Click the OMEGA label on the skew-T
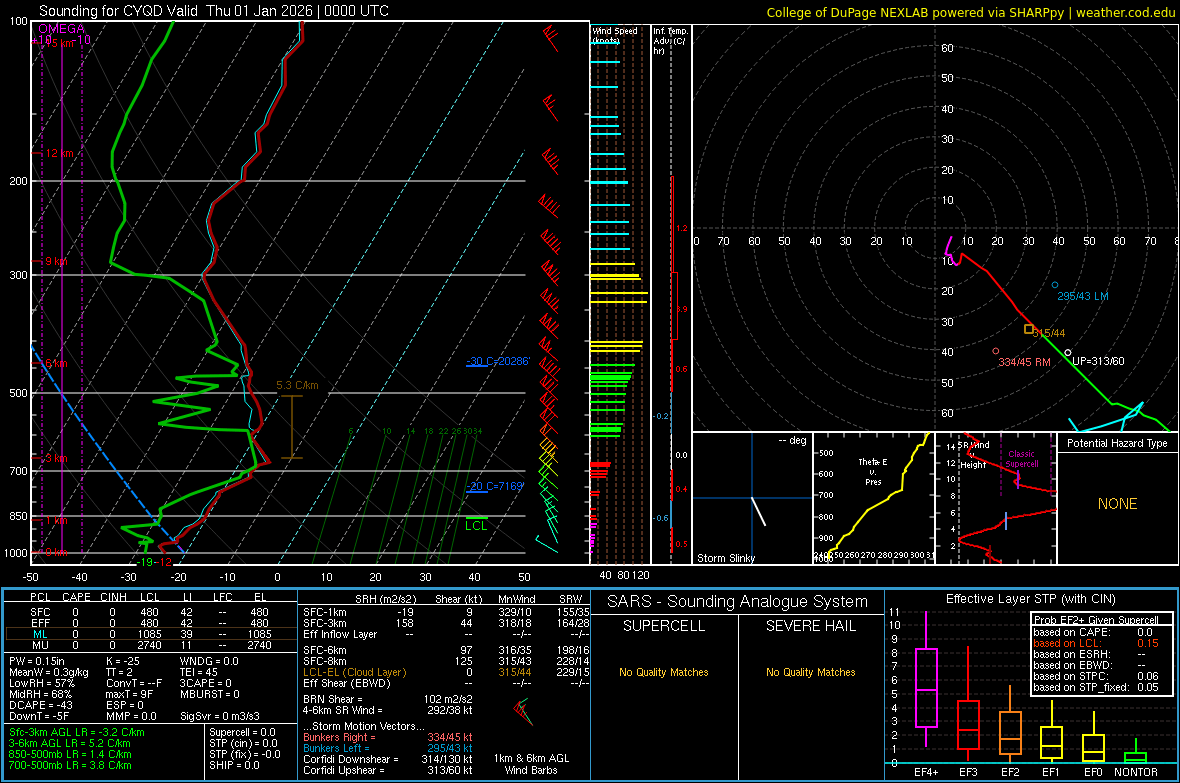This screenshot has width=1180, height=783. coord(61,29)
